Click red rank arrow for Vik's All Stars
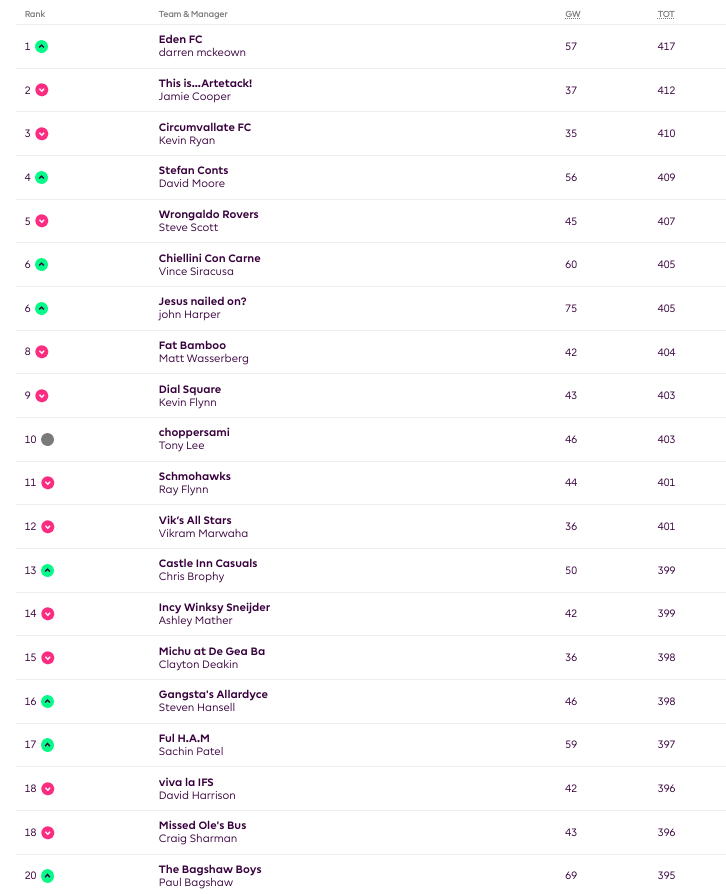The width and height of the screenshot is (726, 894). point(48,526)
